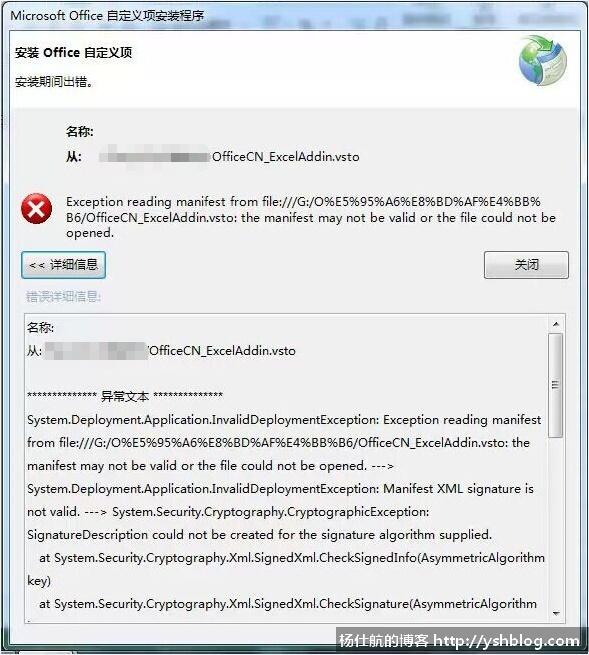
Task: Click the 'Exception reading manifest' error message
Action: pos(311,217)
